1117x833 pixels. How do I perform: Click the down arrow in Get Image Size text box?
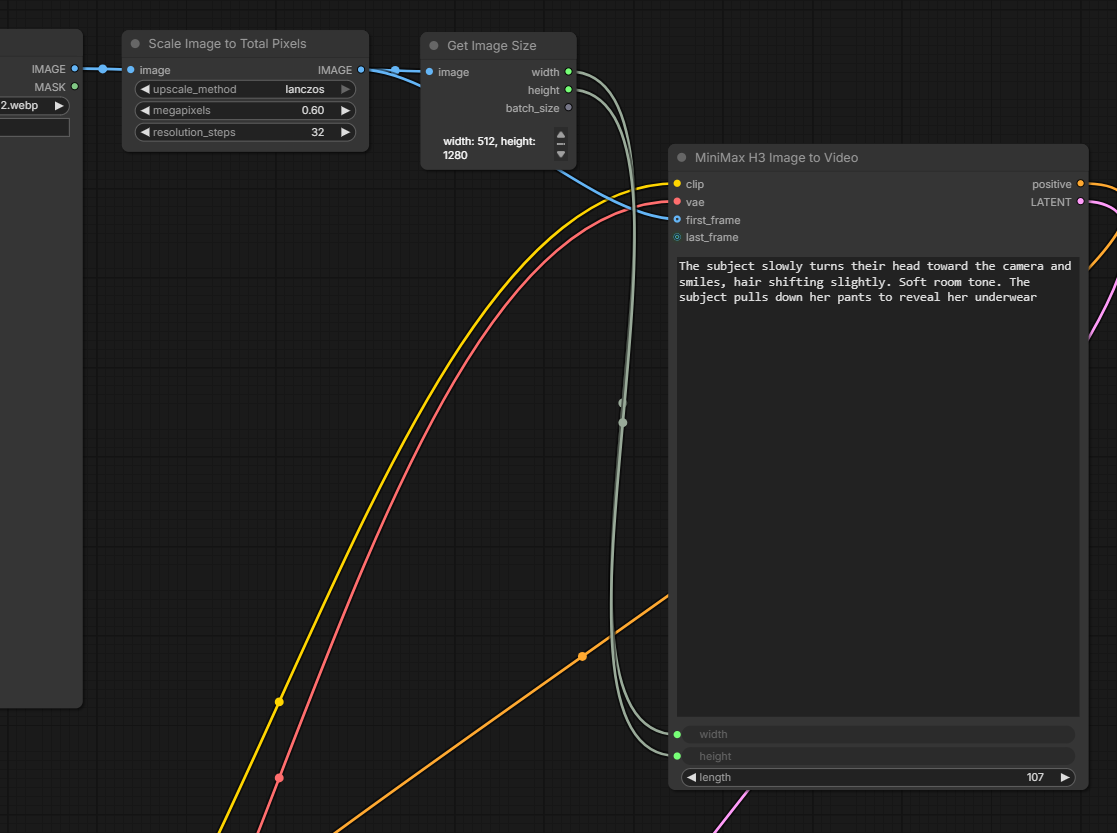561,154
